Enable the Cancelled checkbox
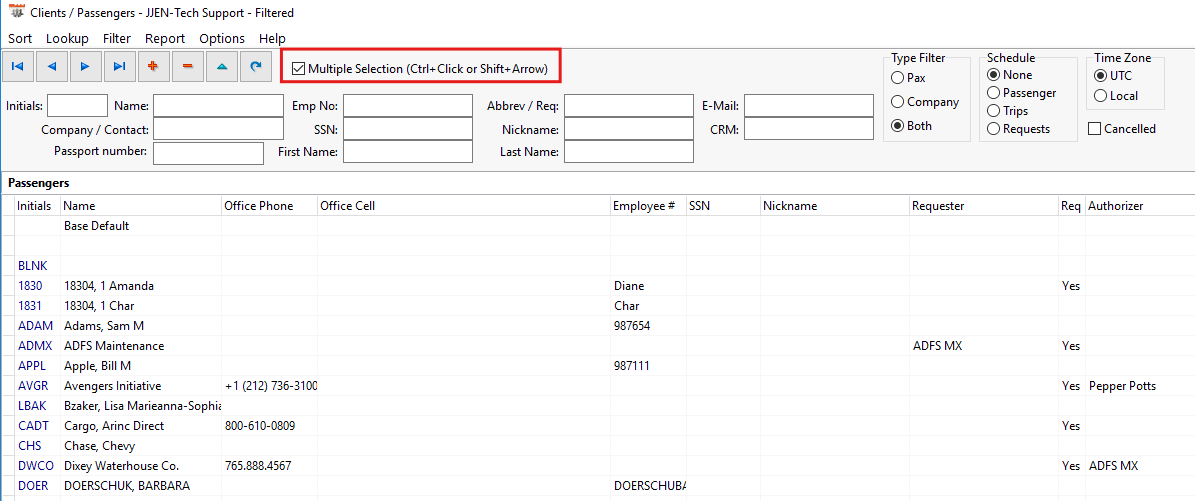Screen dimensions: 1195x501 [1094, 129]
